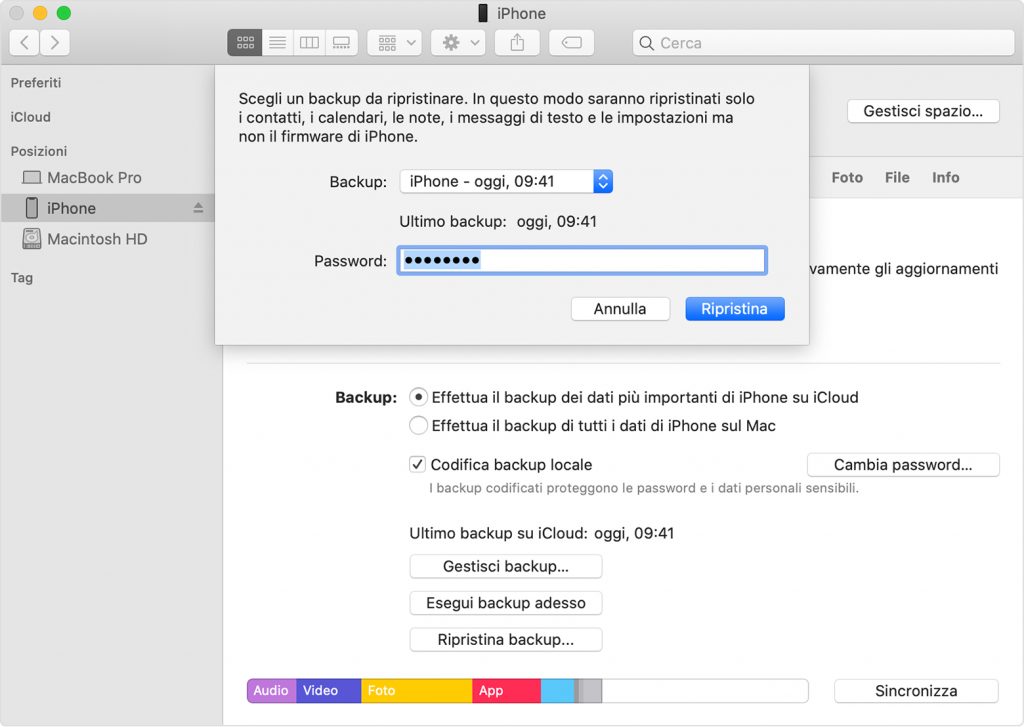Viewport: 1024px width, 727px height.
Task: Switch to list view in toolbar
Action: (277, 43)
